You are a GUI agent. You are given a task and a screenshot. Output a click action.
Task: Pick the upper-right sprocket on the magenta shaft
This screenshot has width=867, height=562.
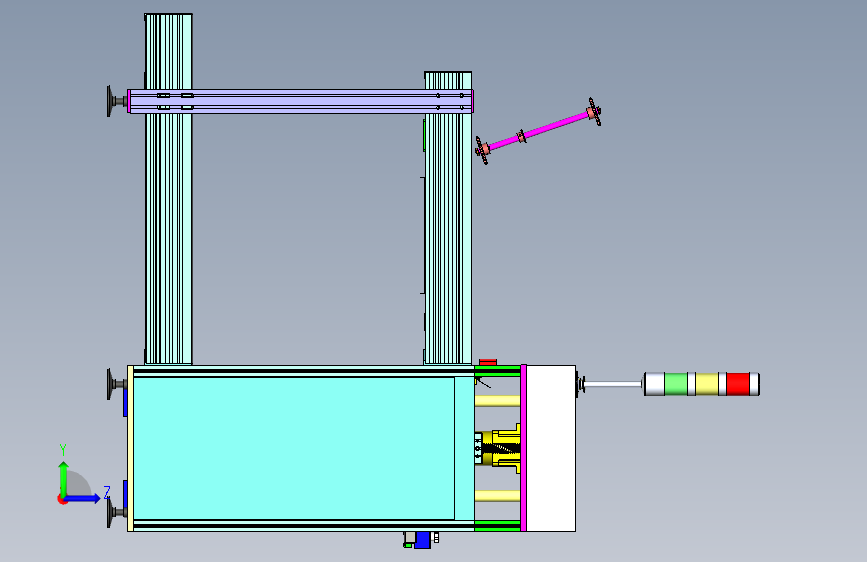pos(594,112)
